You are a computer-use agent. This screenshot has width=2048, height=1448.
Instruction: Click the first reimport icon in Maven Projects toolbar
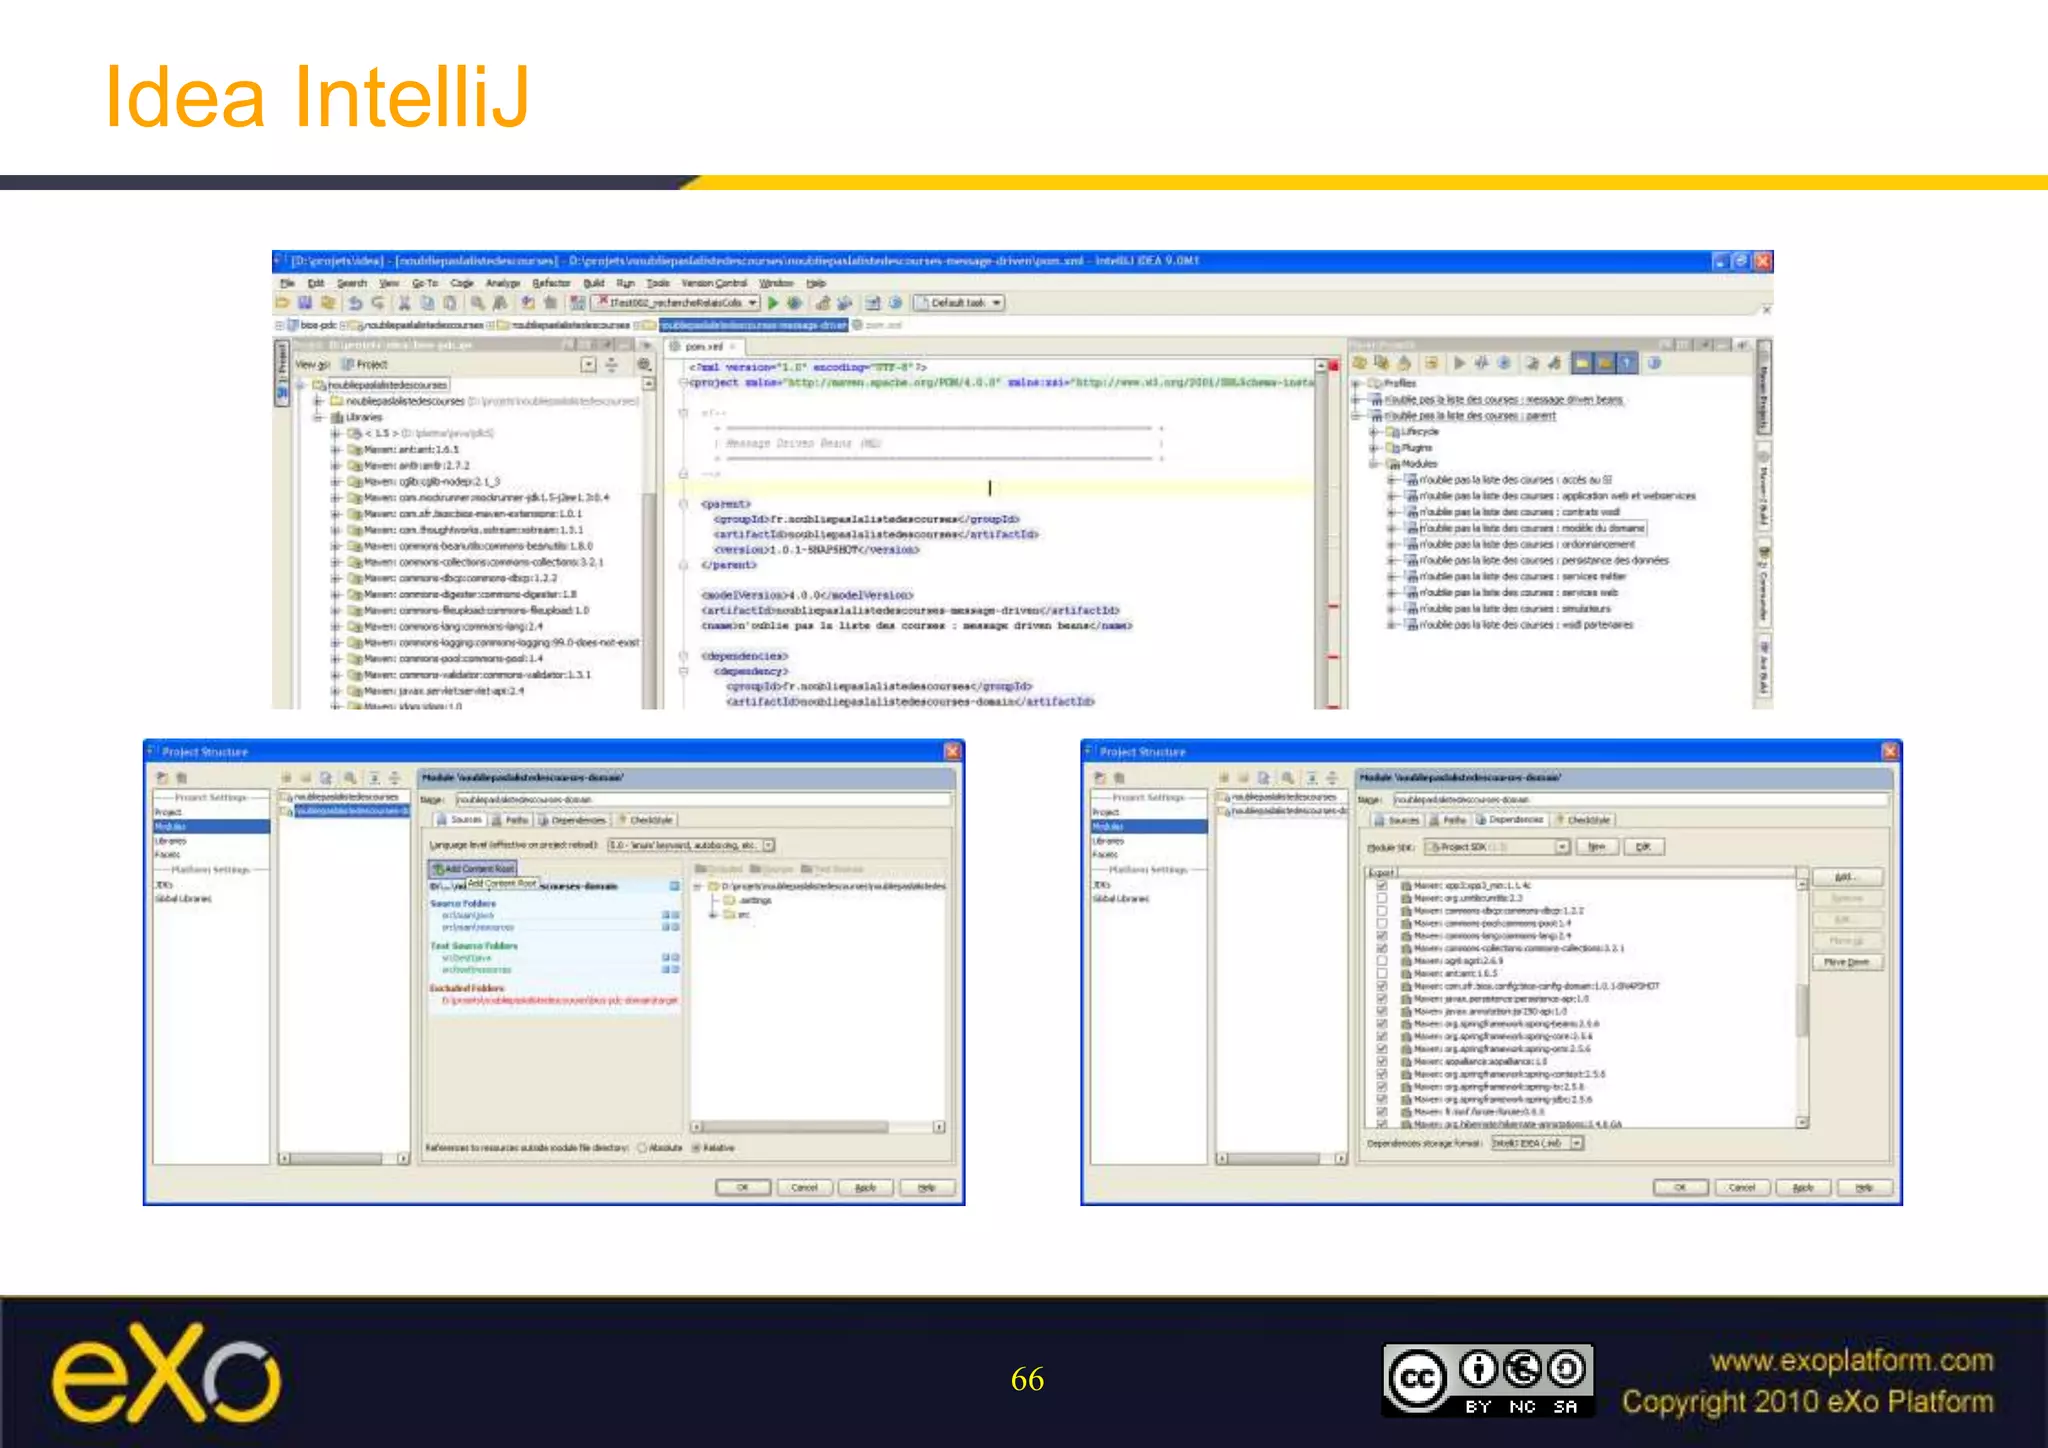(x=1360, y=363)
